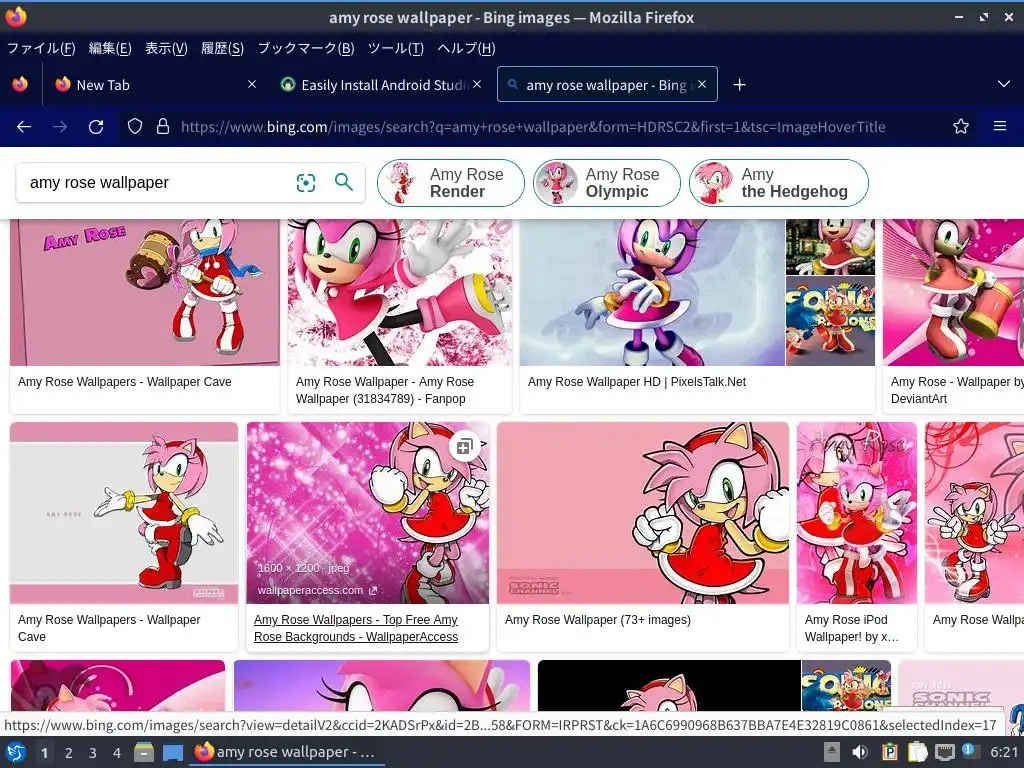Switch to Easily Install Android Studio tab

coord(382,84)
